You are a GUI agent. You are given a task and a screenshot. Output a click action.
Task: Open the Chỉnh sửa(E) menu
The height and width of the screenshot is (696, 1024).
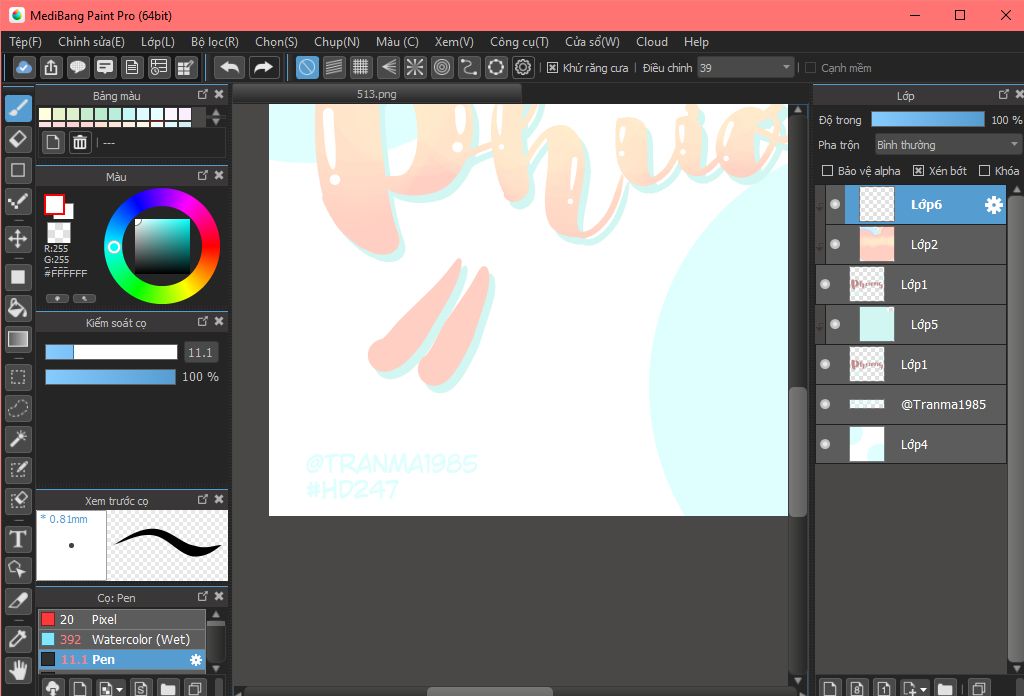click(91, 42)
